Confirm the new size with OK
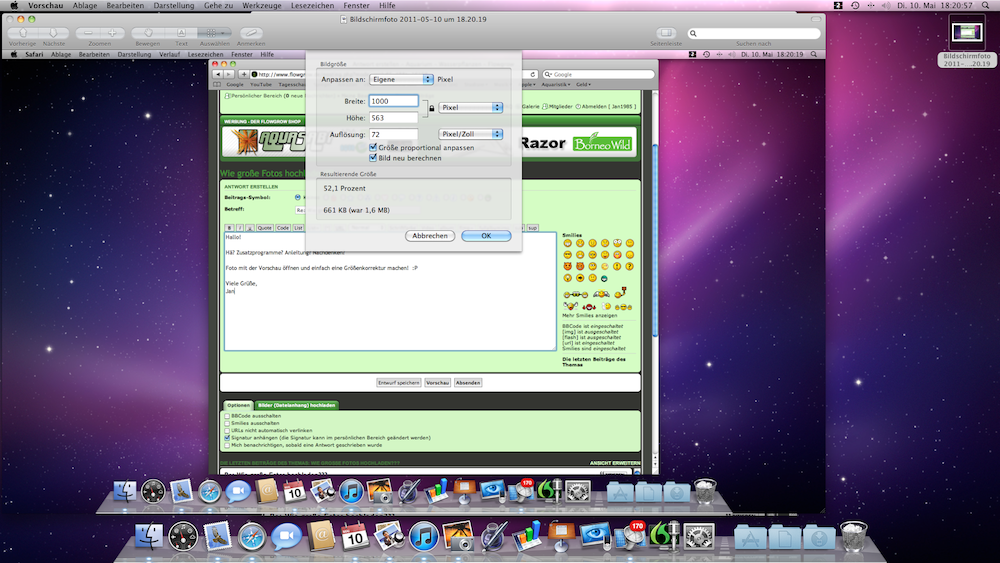 point(486,236)
